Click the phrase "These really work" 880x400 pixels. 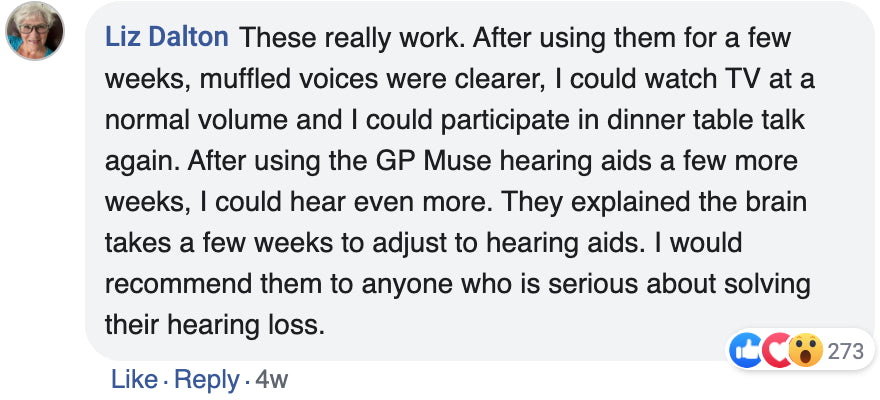[x=352, y=39]
